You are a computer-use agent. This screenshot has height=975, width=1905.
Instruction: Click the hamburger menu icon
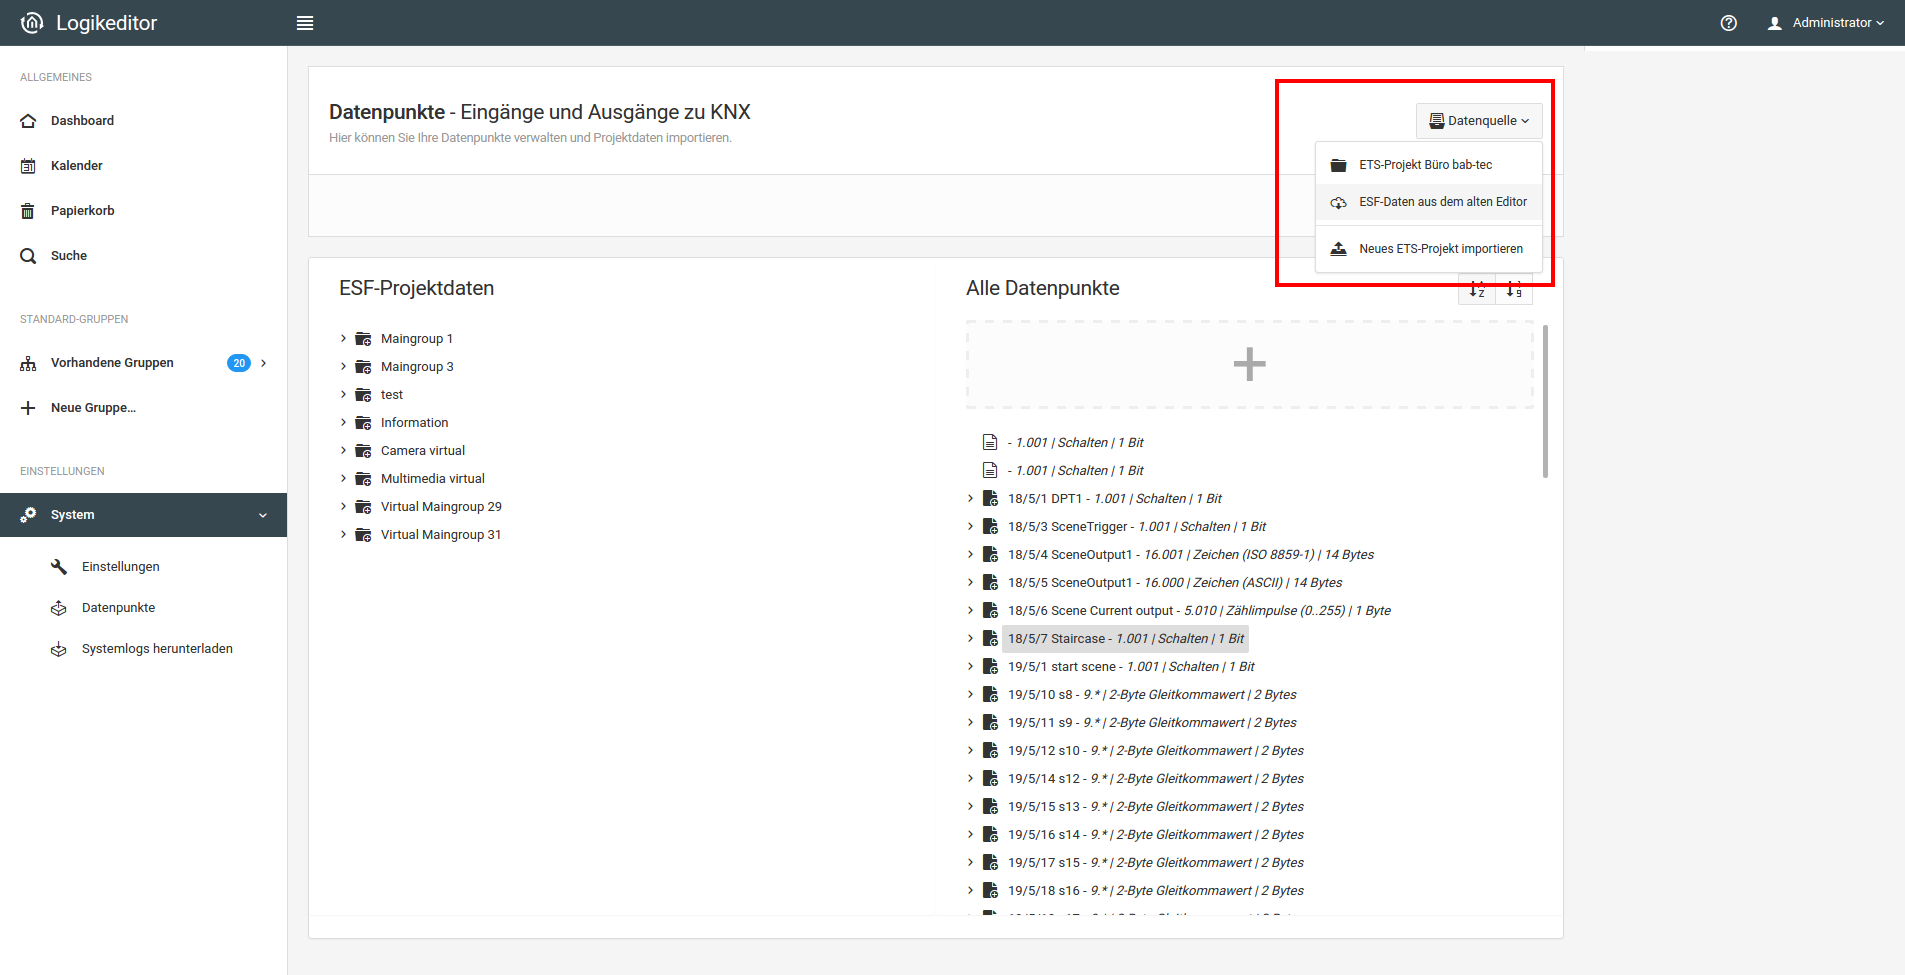pos(305,23)
